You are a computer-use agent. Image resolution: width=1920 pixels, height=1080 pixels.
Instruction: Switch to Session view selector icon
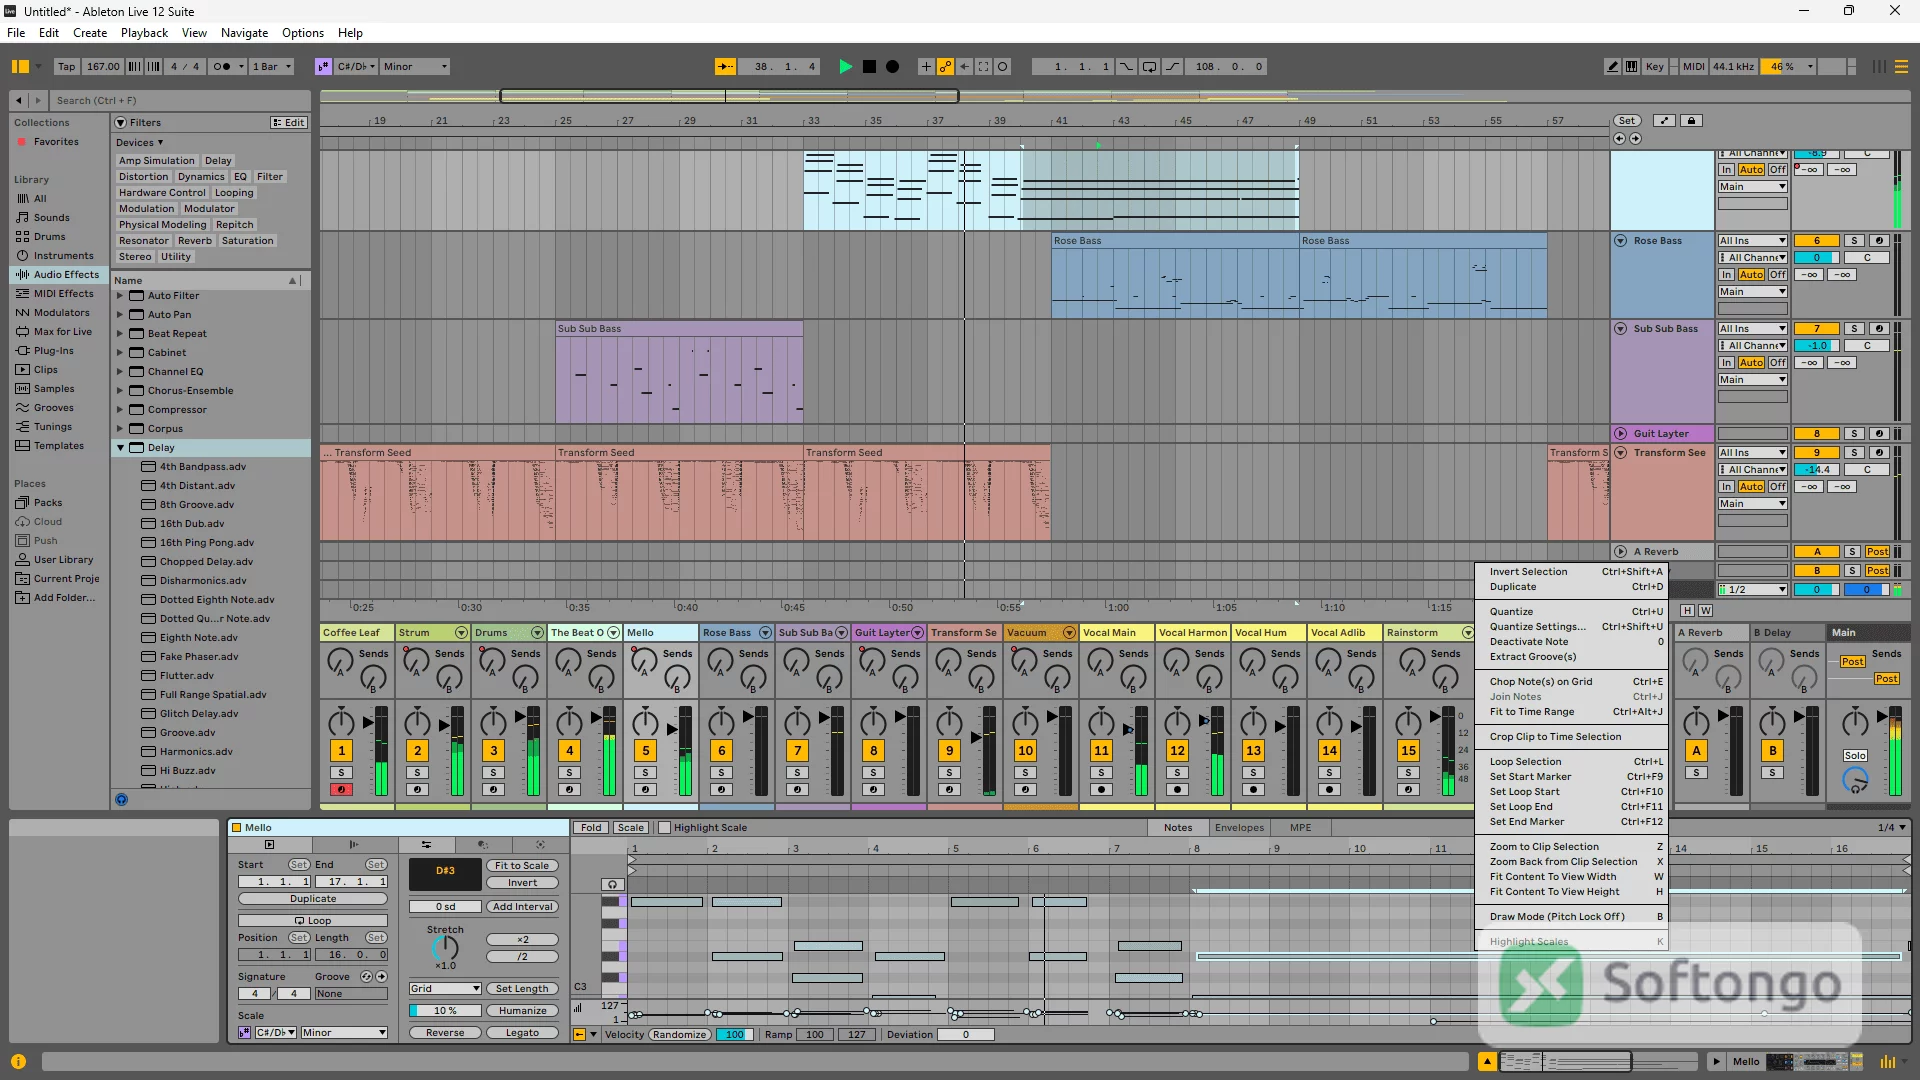point(1880,67)
